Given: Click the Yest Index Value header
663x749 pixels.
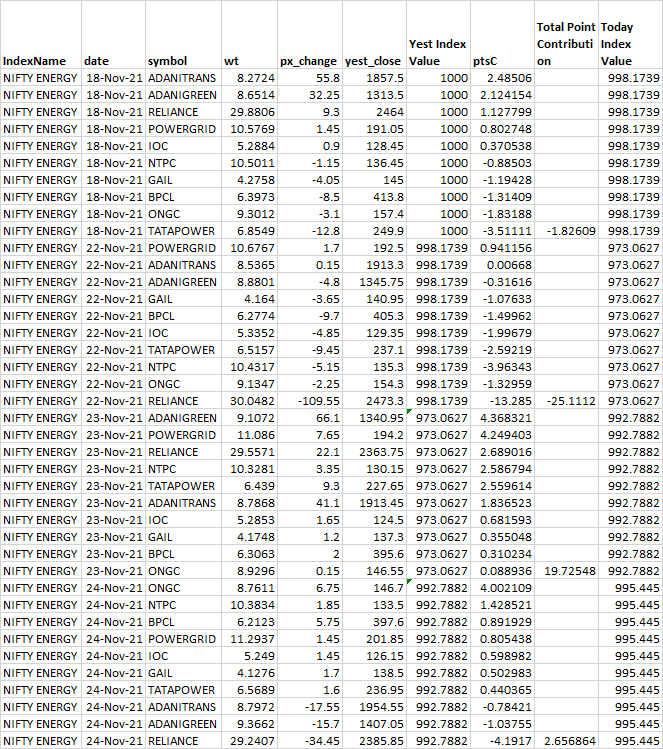Looking at the screenshot, I should [437, 53].
